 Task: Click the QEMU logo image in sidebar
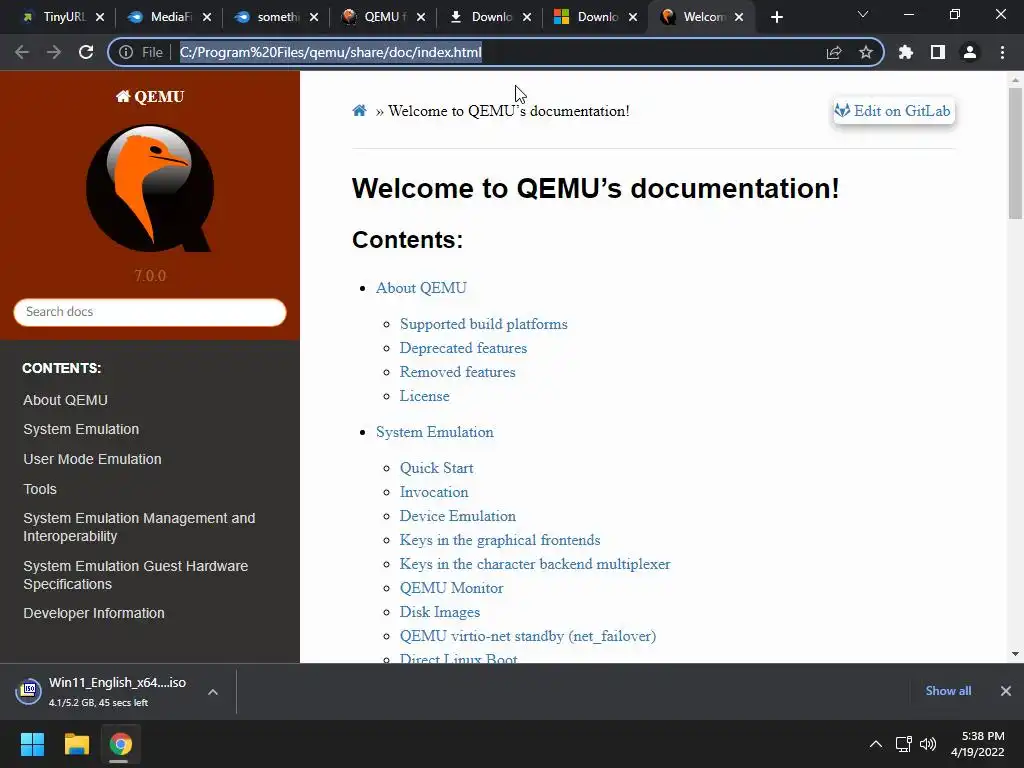[150, 188]
